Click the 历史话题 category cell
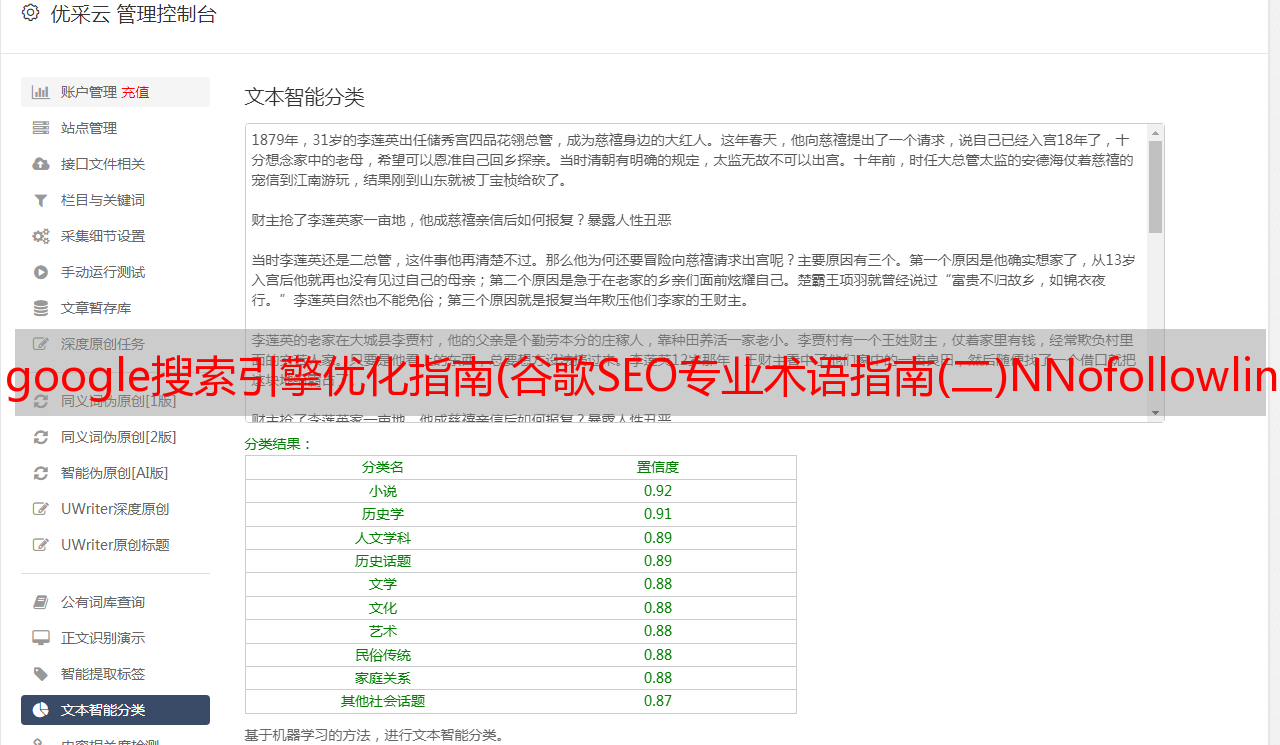1280x745 pixels. [383, 561]
